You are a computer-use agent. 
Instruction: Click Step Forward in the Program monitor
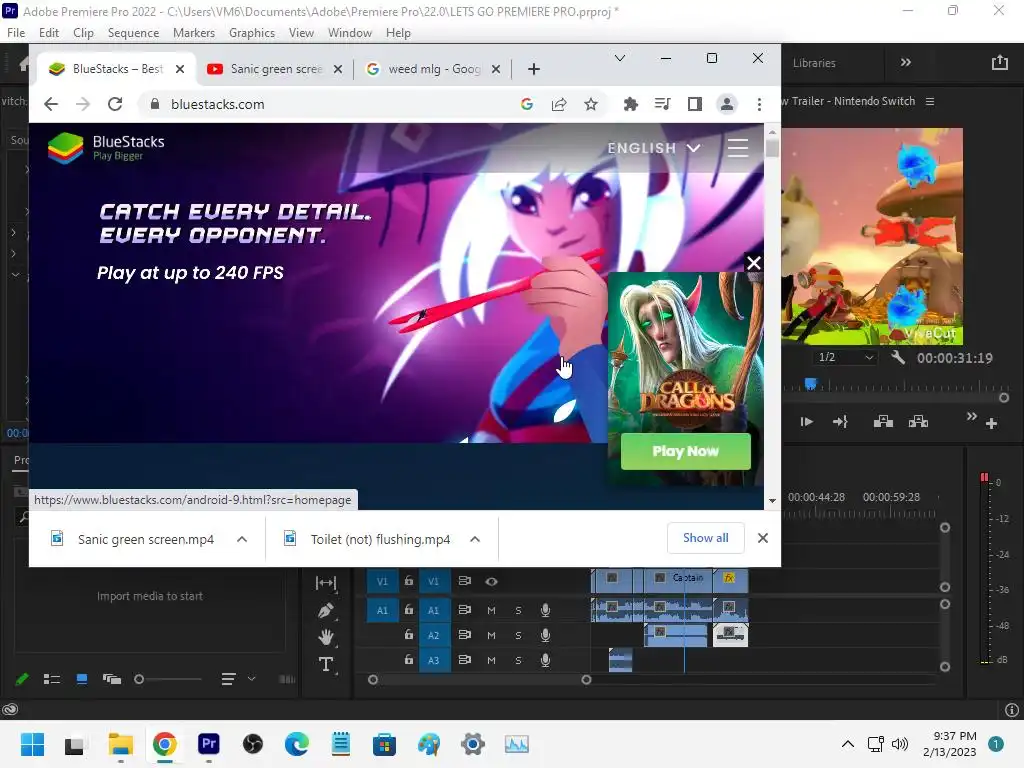coord(807,422)
